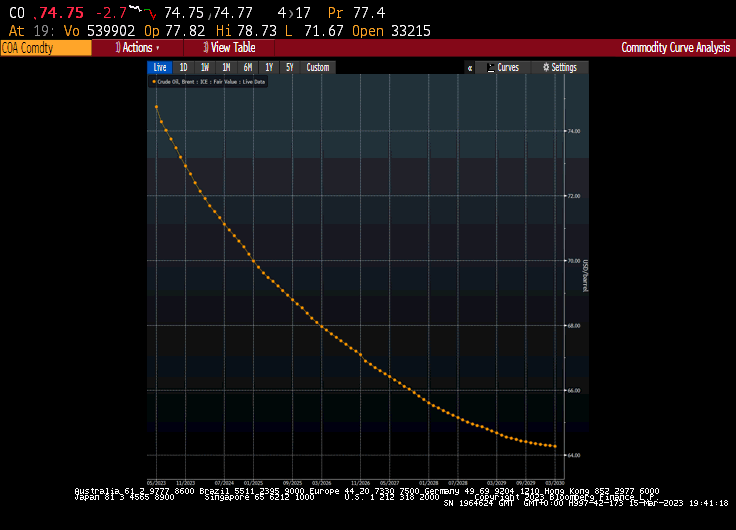Expand the Actions dropdown menu

coord(138,48)
